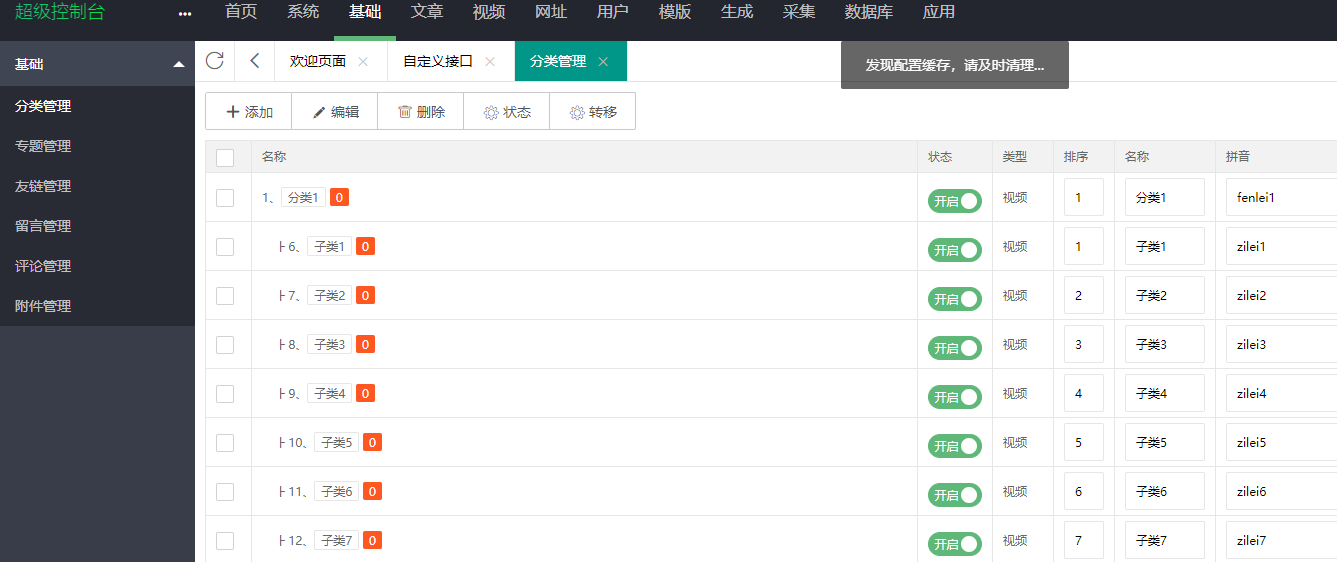The image size is (1337, 562).
Task: Collapse the 基础 sidebar section
Action: 97,64
